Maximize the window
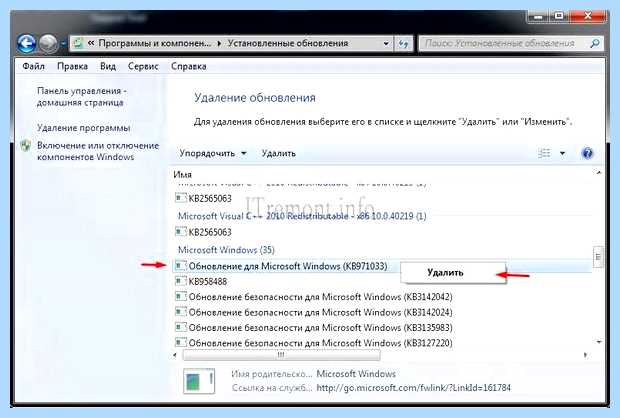This screenshot has width=620, height=418. coord(558,16)
